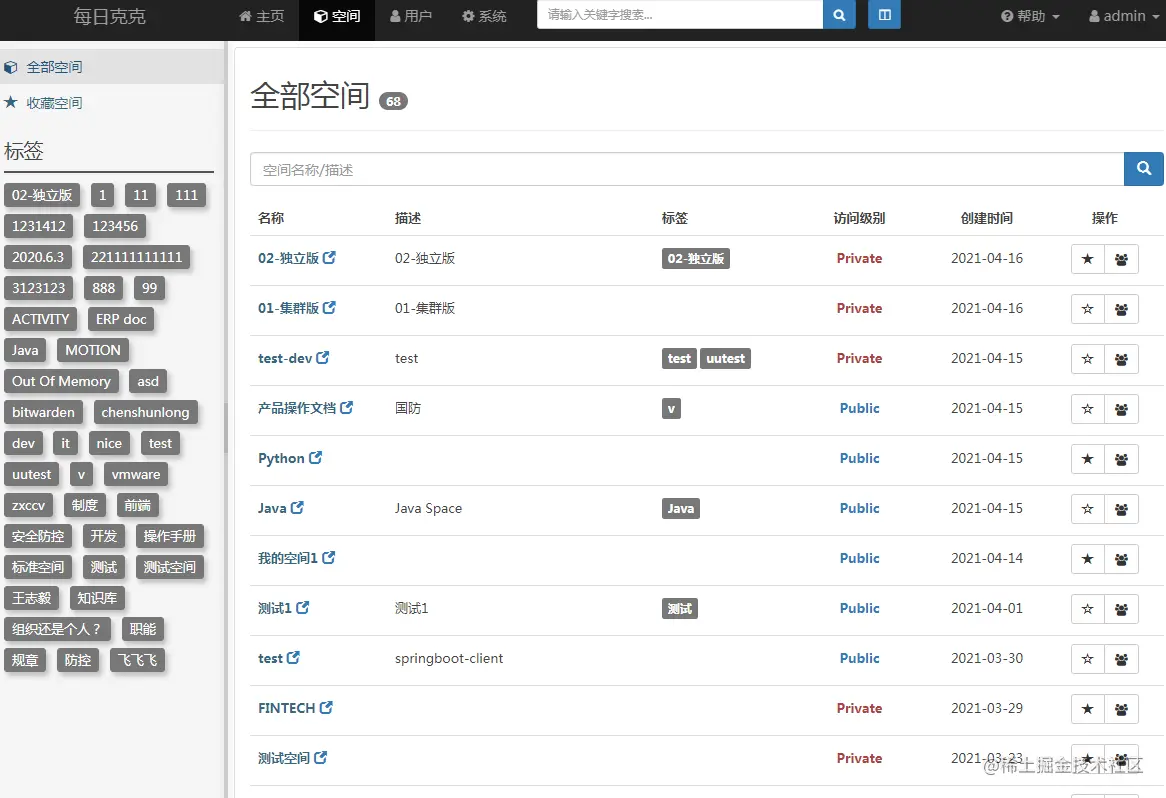The width and height of the screenshot is (1166, 798).
Task: Filter by the bitwarden tag
Action: coord(43,412)
